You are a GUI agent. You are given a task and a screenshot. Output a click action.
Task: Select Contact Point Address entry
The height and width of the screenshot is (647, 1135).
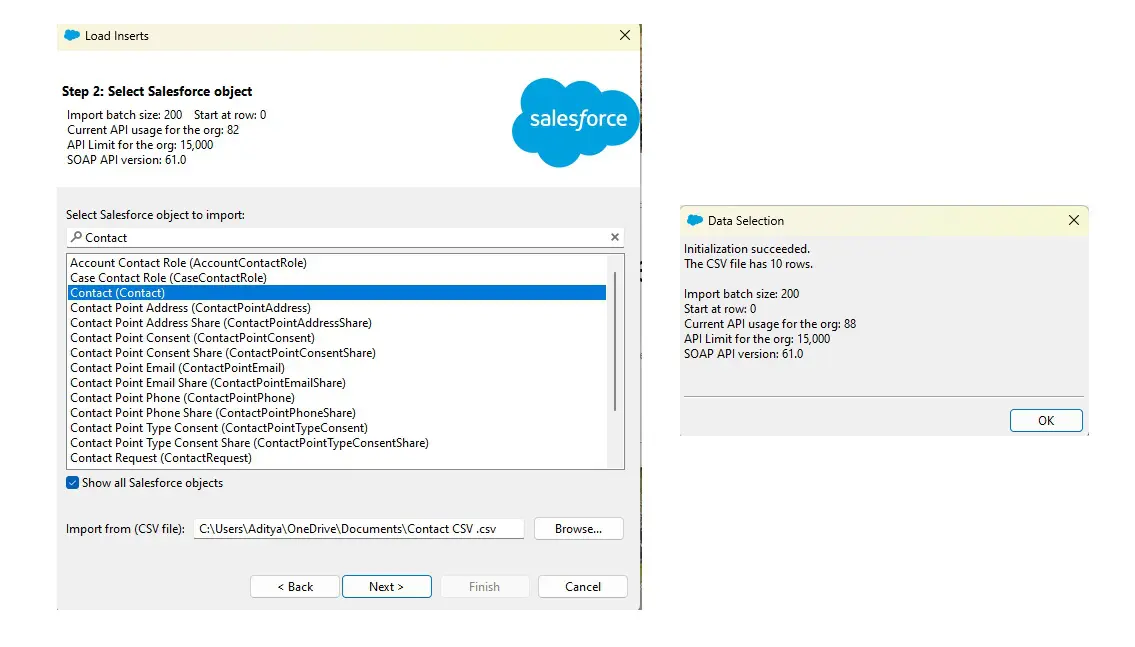point(190,308)
